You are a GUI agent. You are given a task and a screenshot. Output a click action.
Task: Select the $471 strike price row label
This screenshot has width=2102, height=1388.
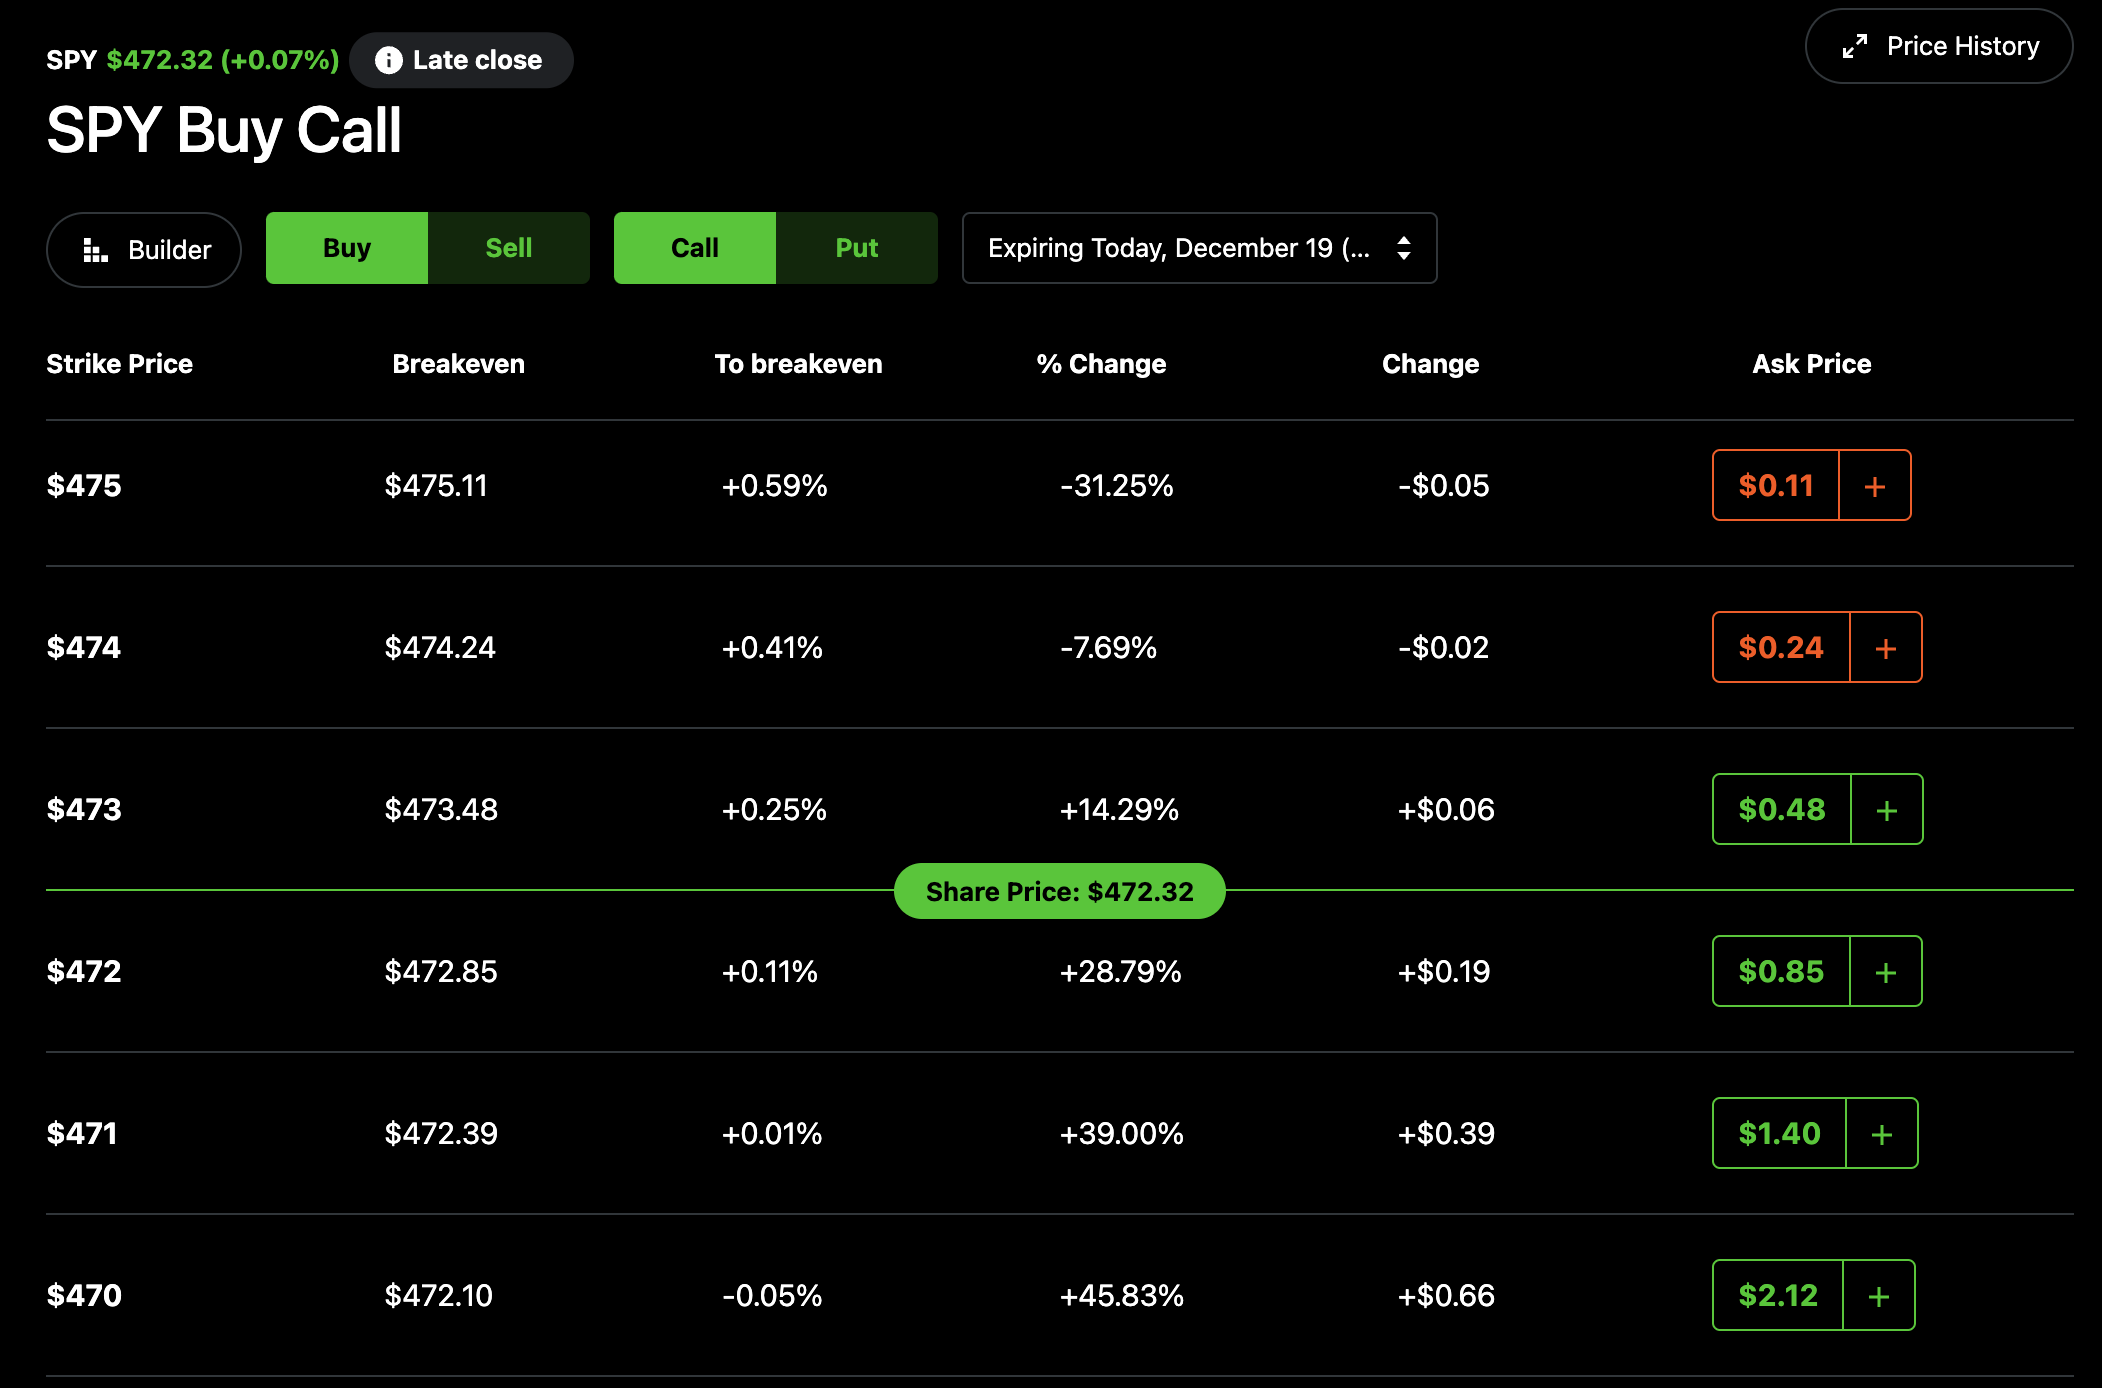(x=82, y=1134)
